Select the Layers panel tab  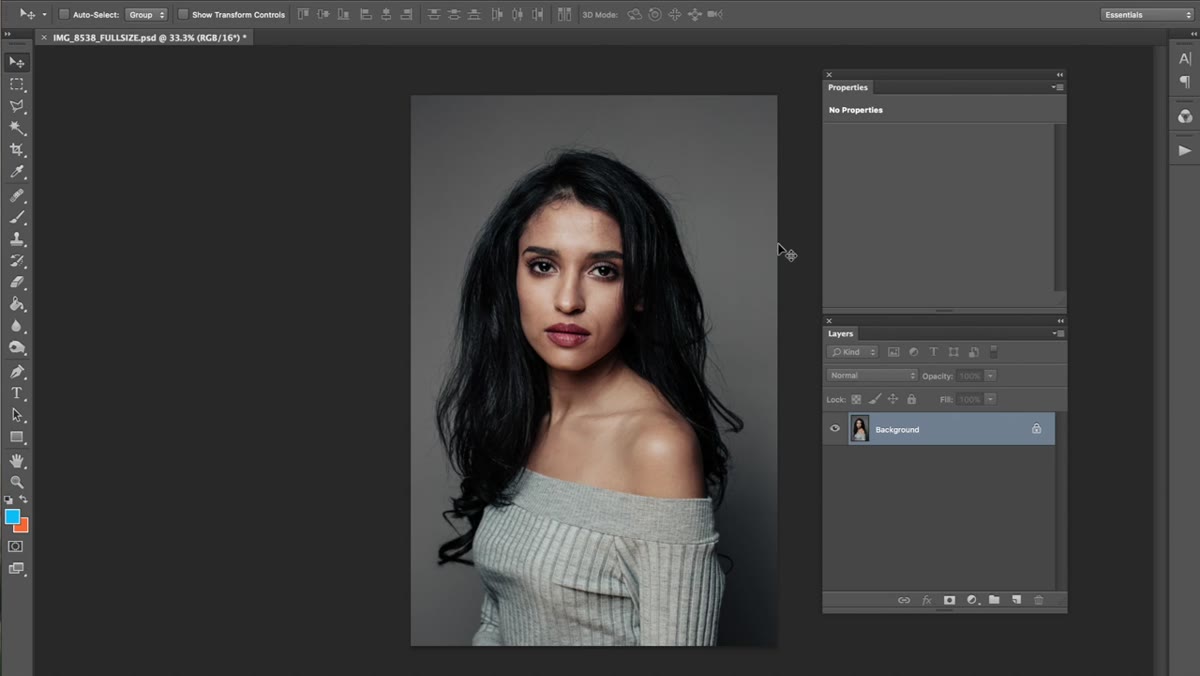click(x=841, y=333)
